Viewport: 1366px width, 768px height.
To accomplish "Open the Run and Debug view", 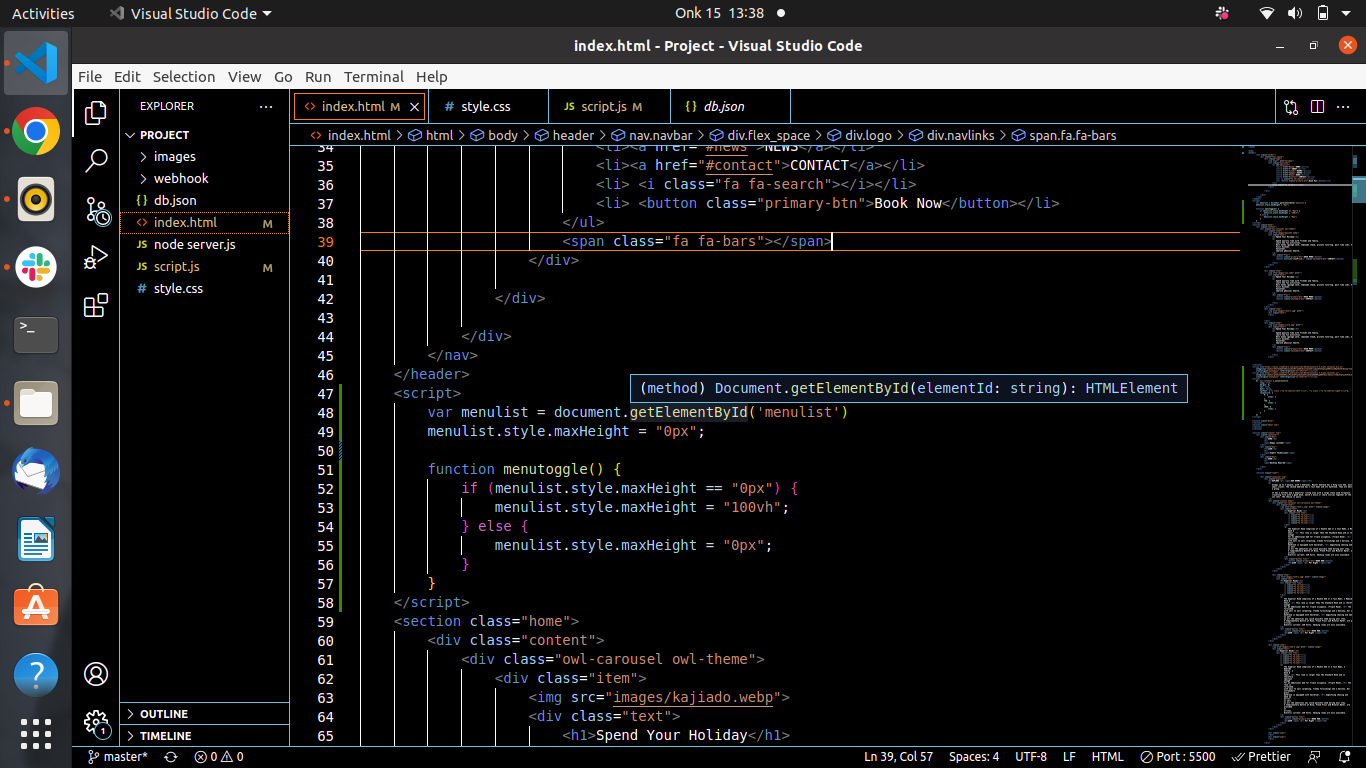I will 96,257.
